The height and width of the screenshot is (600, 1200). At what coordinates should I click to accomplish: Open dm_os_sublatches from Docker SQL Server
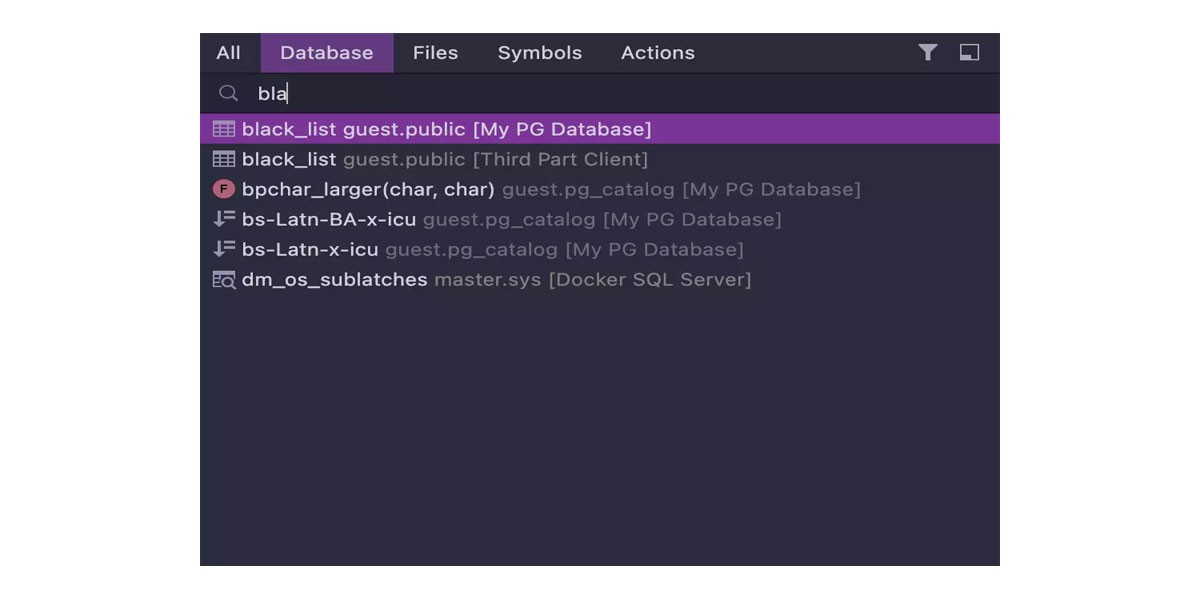[x=600, y=279]
